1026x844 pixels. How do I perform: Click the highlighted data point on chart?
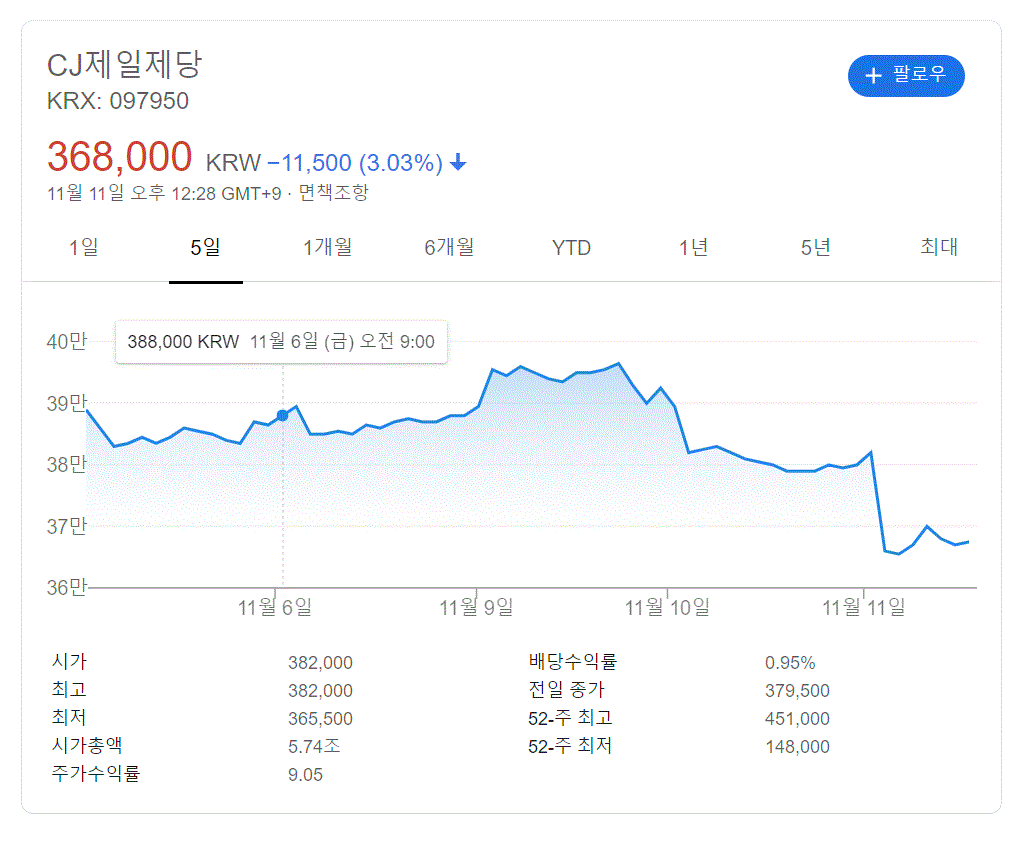point(282,415)
